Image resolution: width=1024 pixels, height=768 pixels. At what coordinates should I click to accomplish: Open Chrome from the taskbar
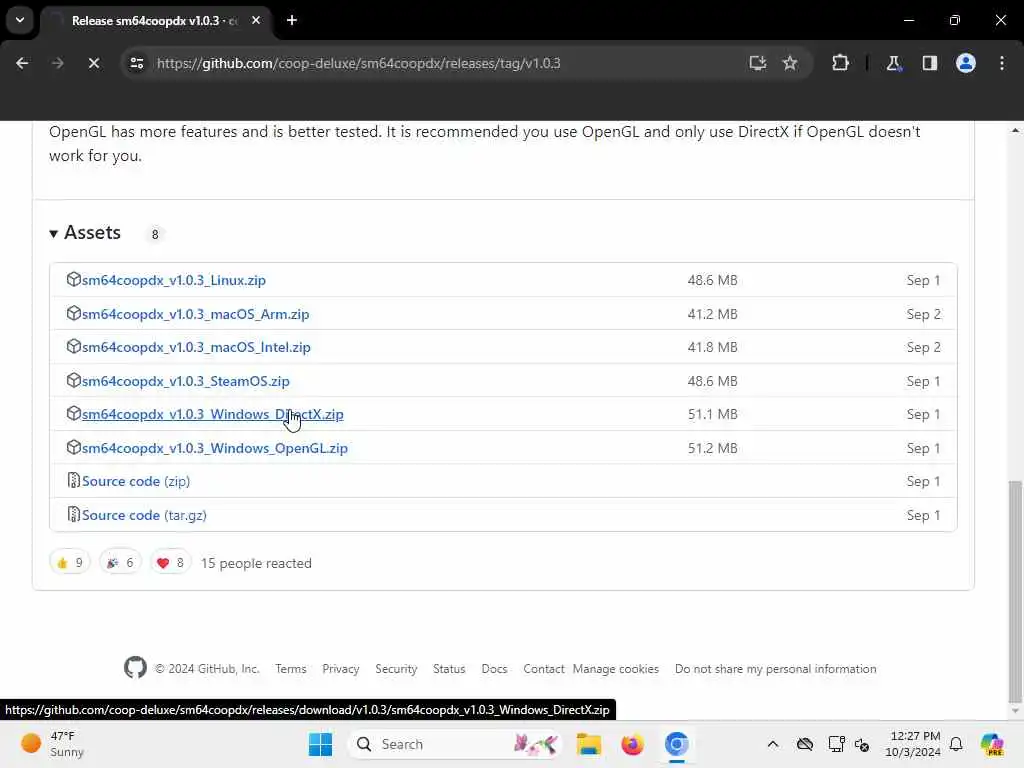pos(677,744)
